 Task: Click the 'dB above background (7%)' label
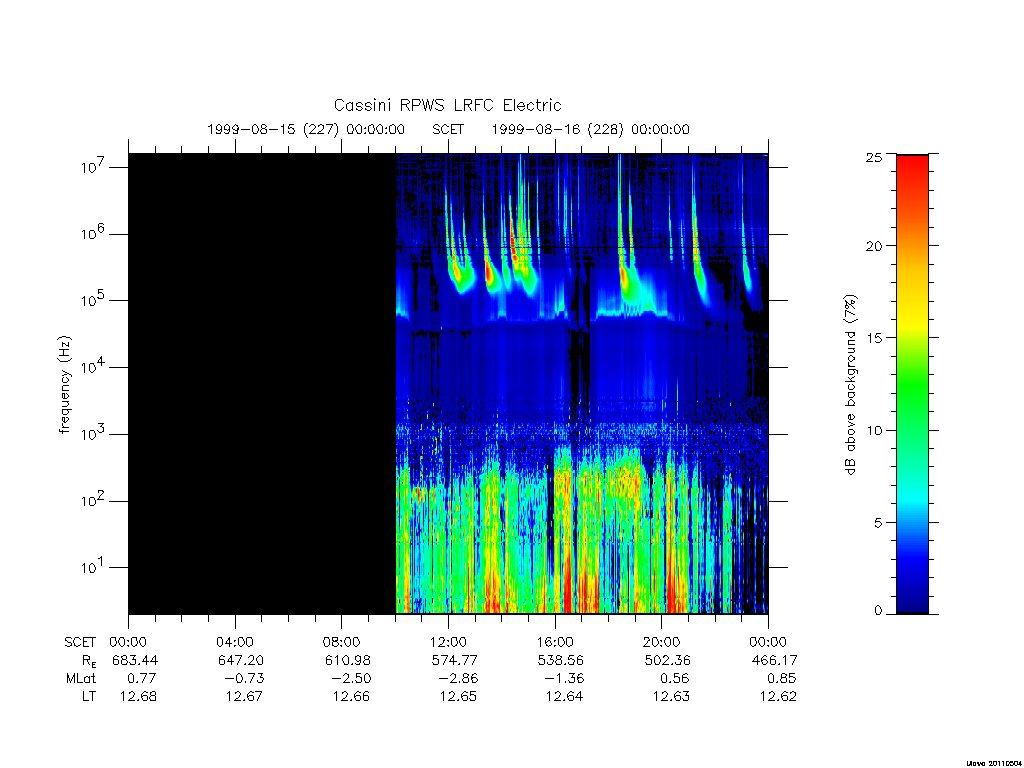(x=850, y=385)
